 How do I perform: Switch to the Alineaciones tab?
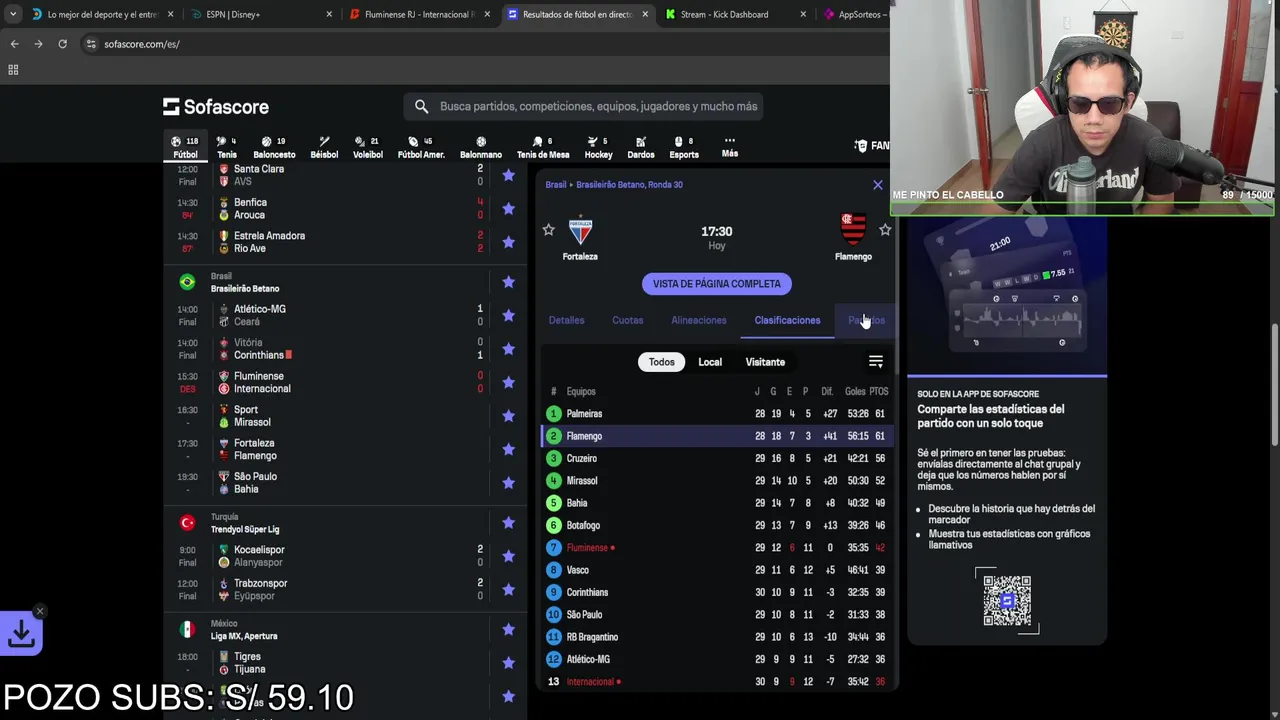tap(699, 320)
